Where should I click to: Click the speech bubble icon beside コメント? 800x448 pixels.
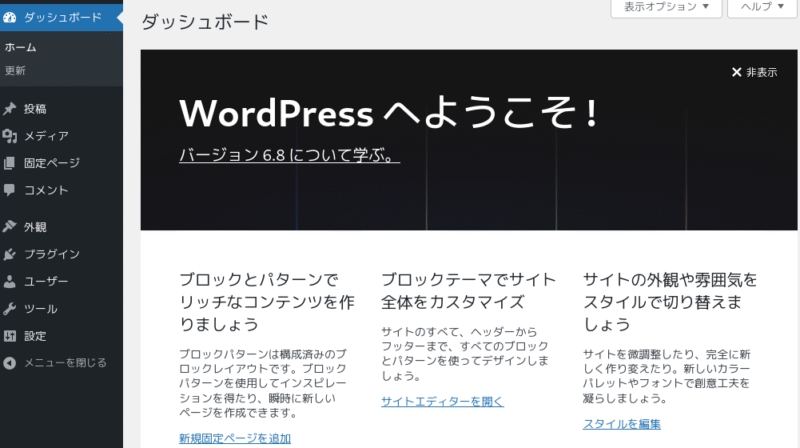pos(10,190)
